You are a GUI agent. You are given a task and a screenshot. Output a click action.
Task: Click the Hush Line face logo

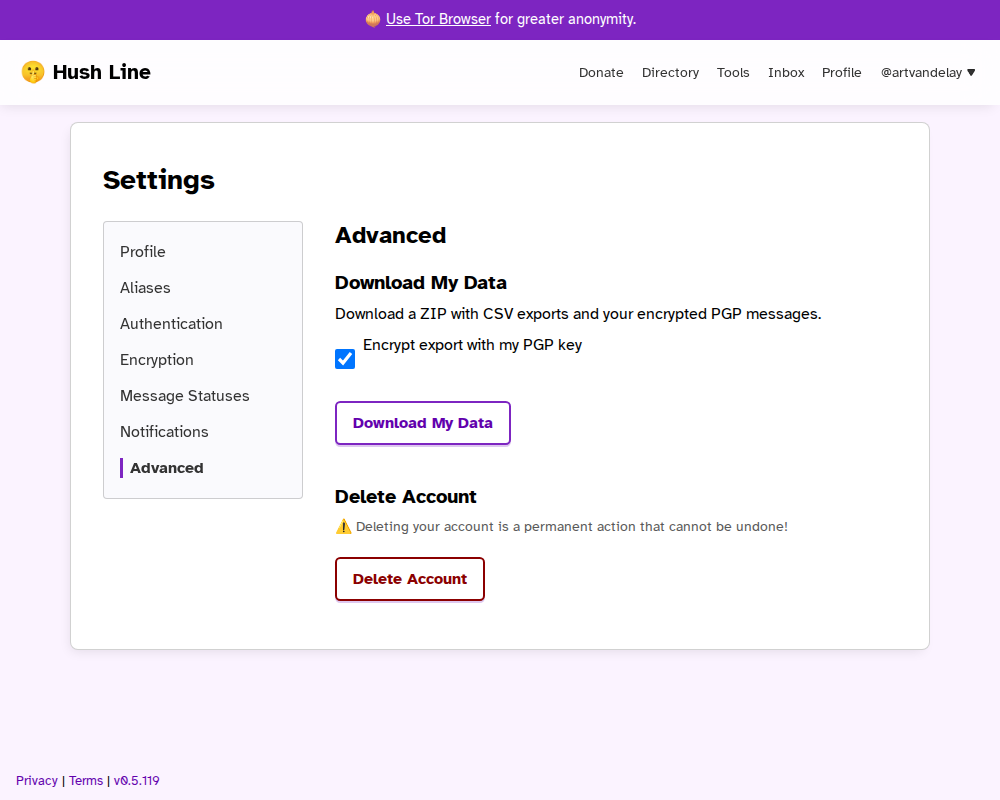coord(33,72)
